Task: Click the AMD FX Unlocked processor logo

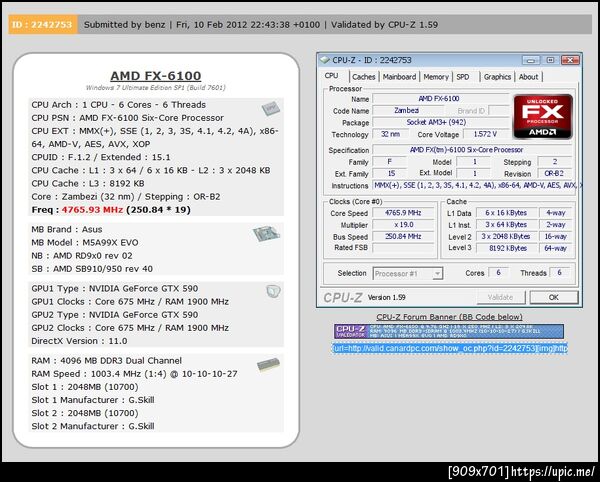Action: 543,116
